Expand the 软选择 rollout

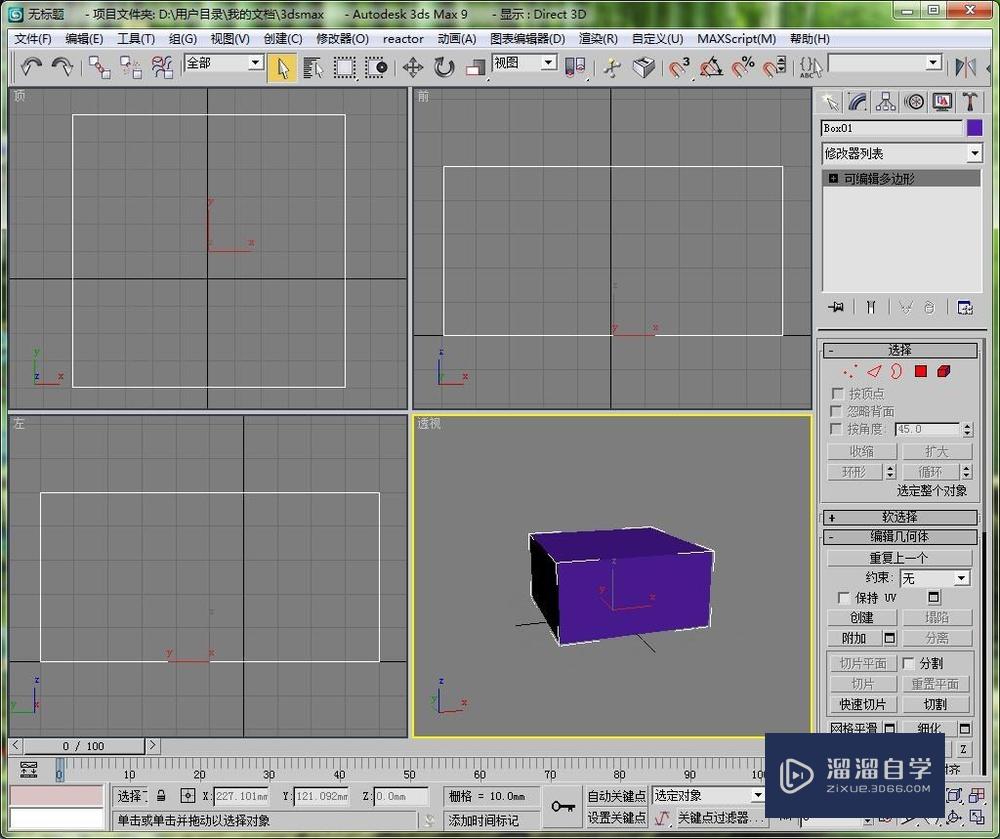pos(899,517)
